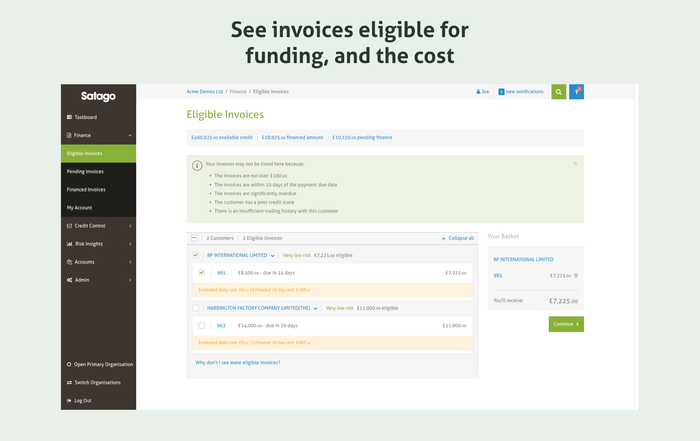The image size is (700, 441).
Task: Click the '£11,900.00' amount in invoice 963 row
Action: pyautogui.click(x=454, y=326)
